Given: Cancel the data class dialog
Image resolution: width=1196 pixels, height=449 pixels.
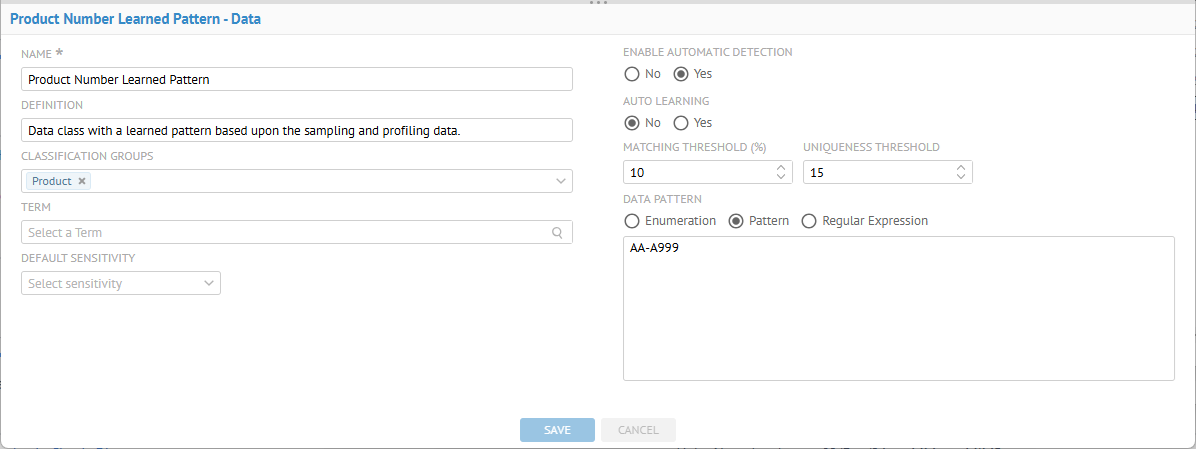Looking at the screenshot, I should pos(638,430).
